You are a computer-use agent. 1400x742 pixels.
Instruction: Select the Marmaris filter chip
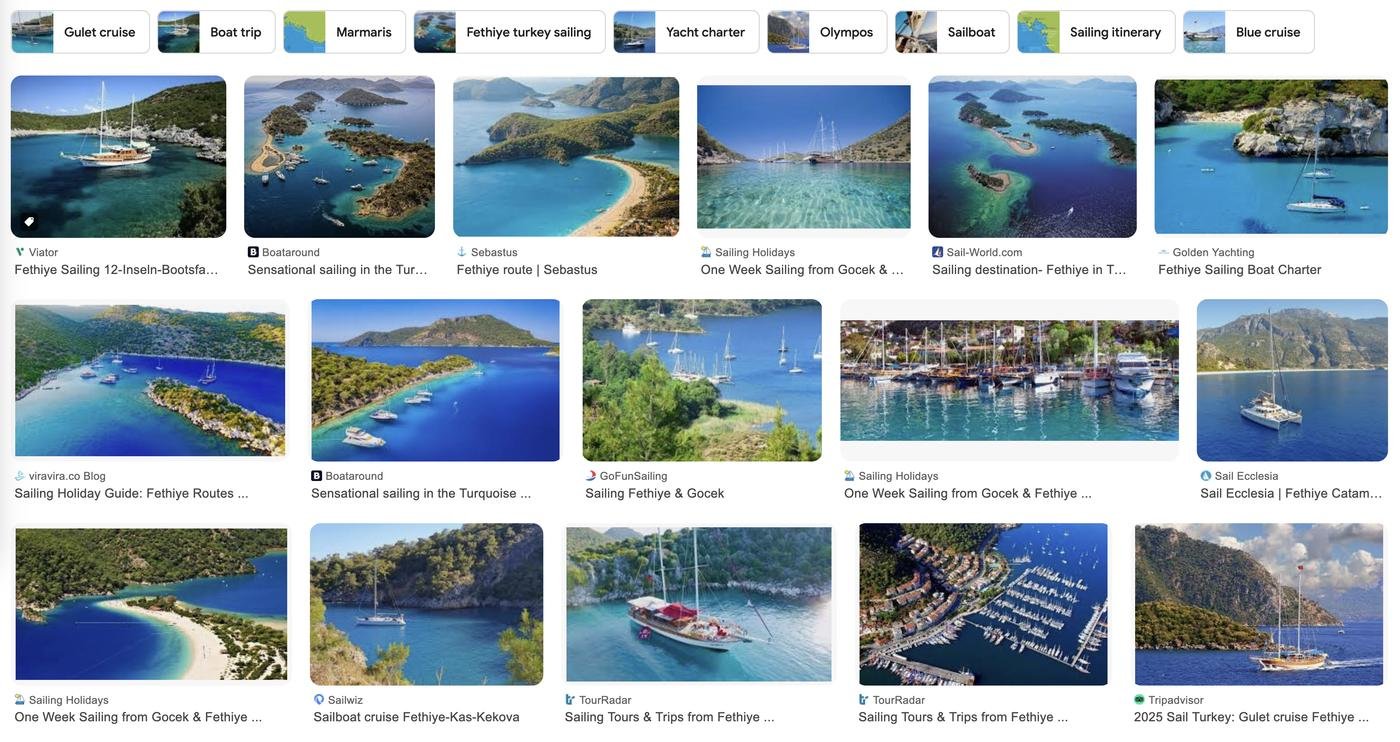coord(345,32)
